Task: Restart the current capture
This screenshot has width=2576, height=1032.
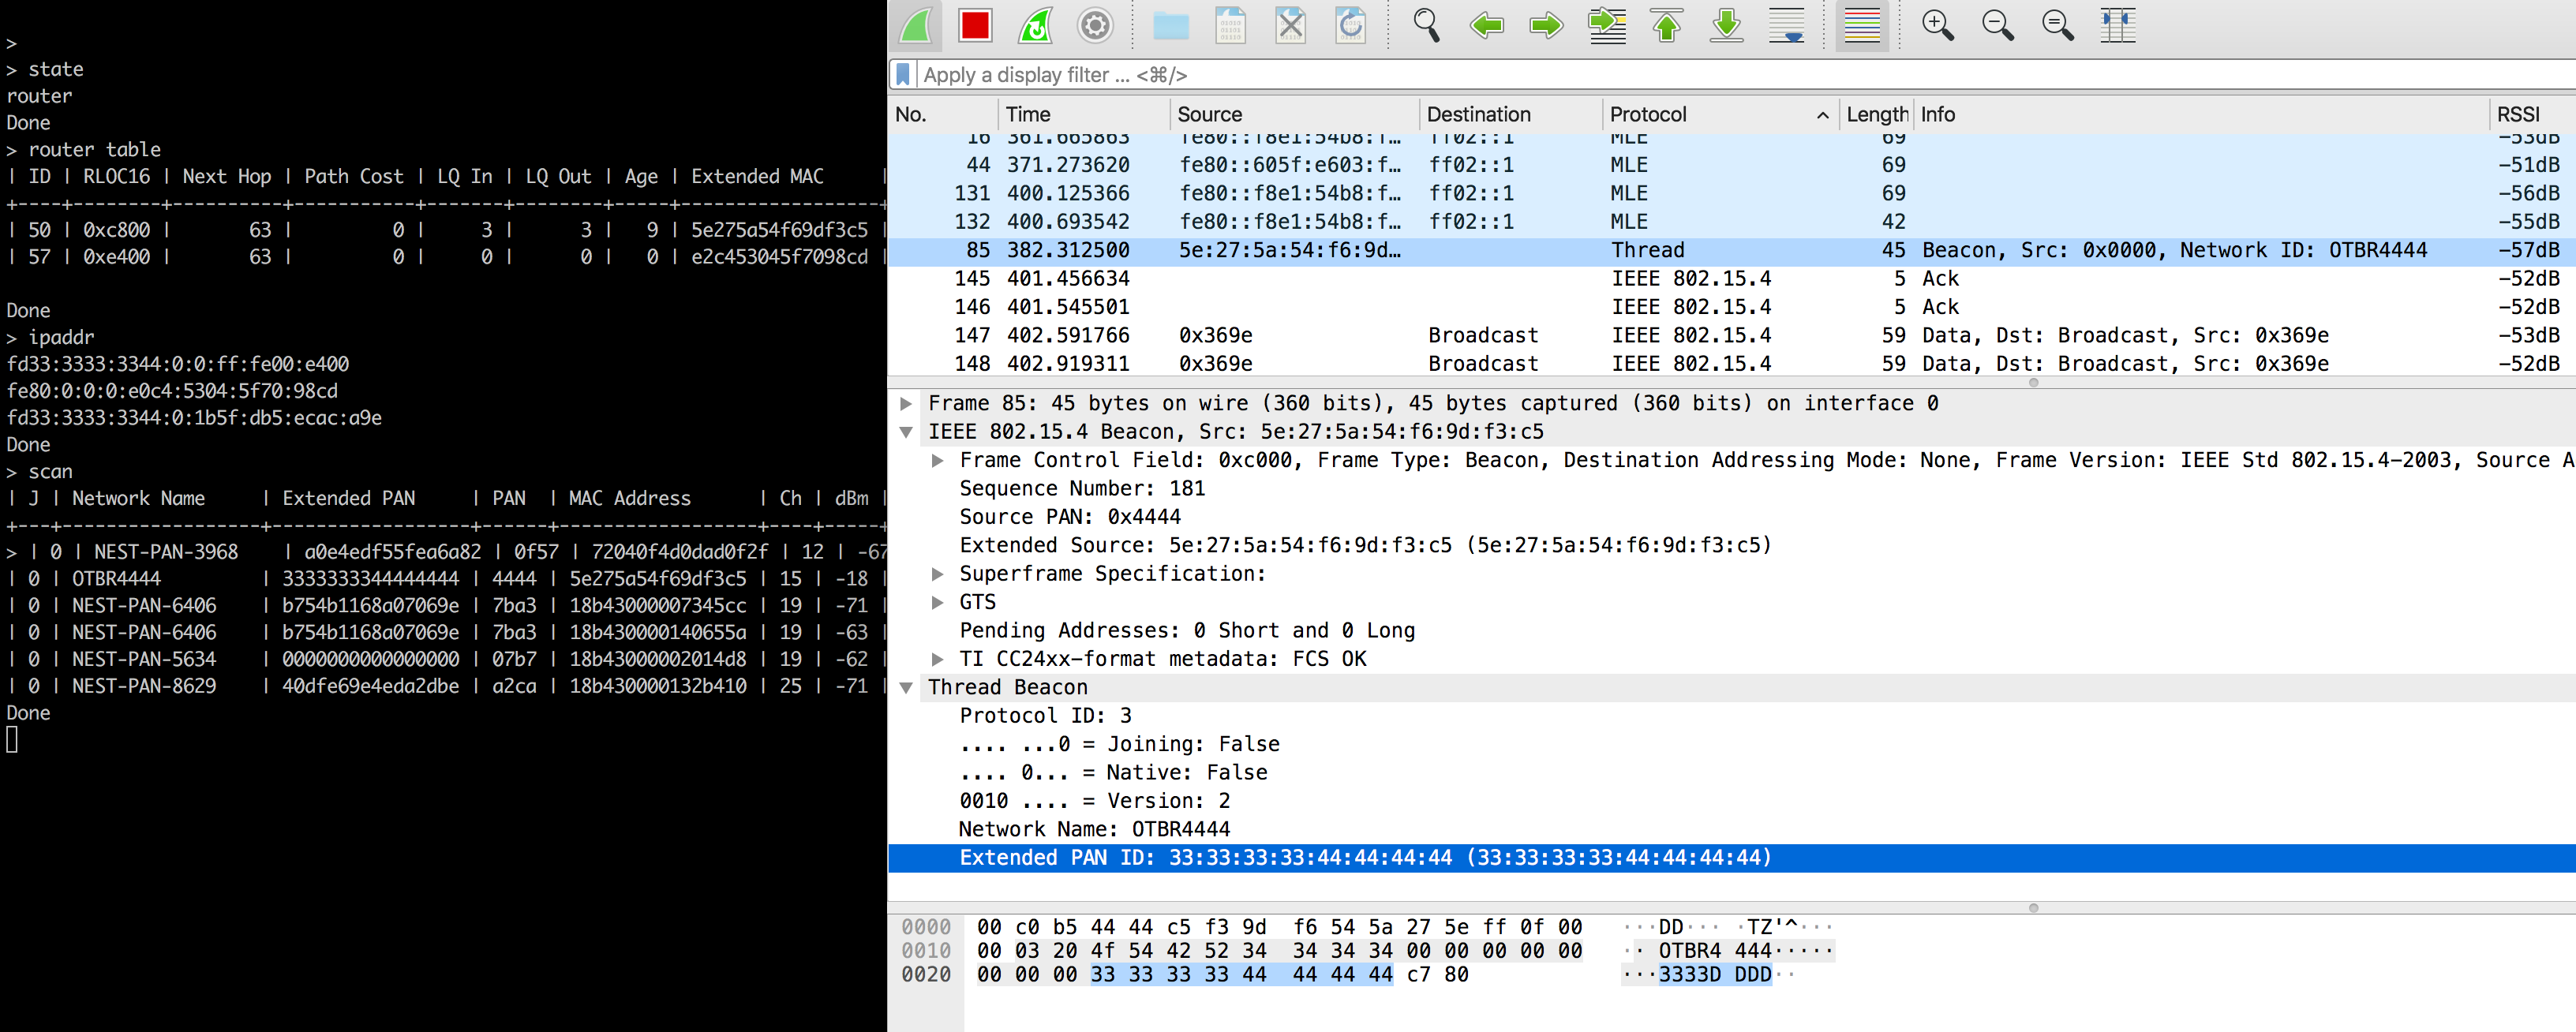Action: point(1035,25)
